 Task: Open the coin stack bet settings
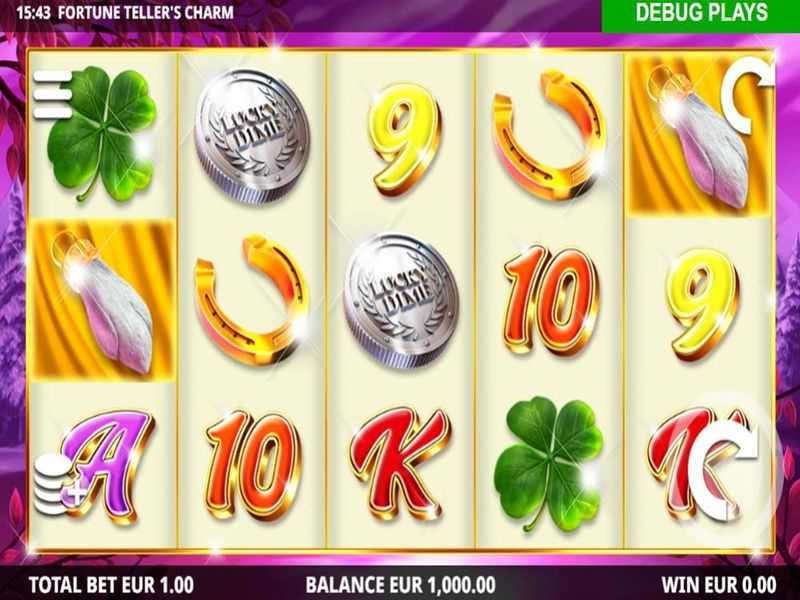(58, 483)
